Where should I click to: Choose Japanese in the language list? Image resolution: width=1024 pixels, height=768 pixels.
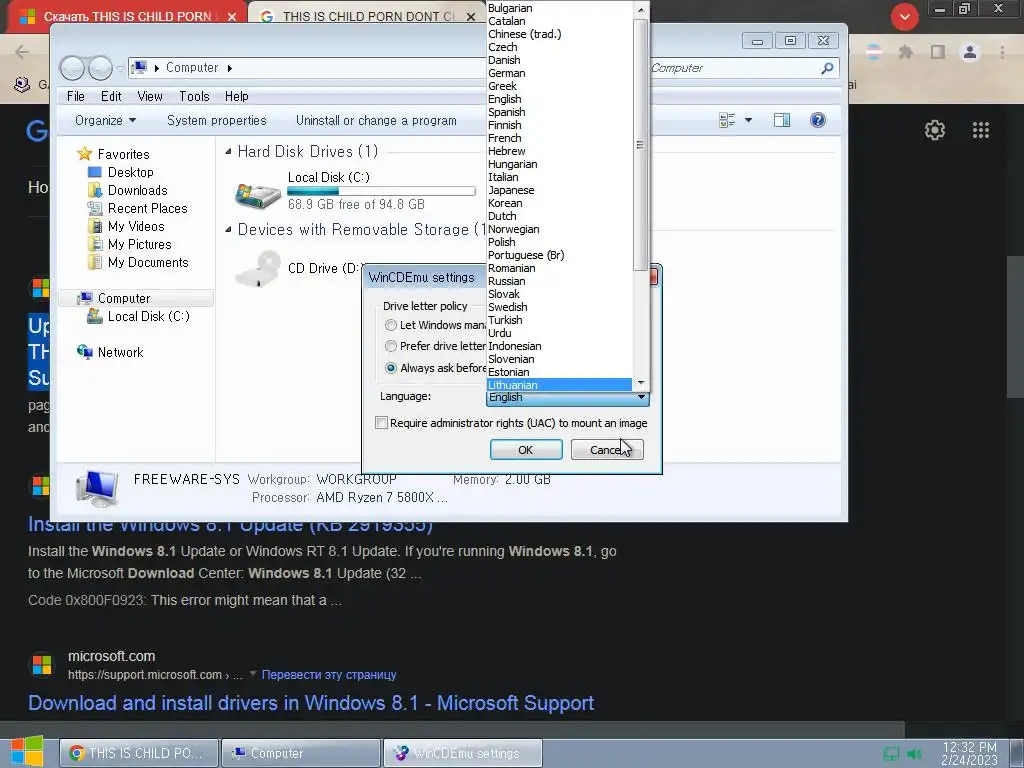pos(559,190)
